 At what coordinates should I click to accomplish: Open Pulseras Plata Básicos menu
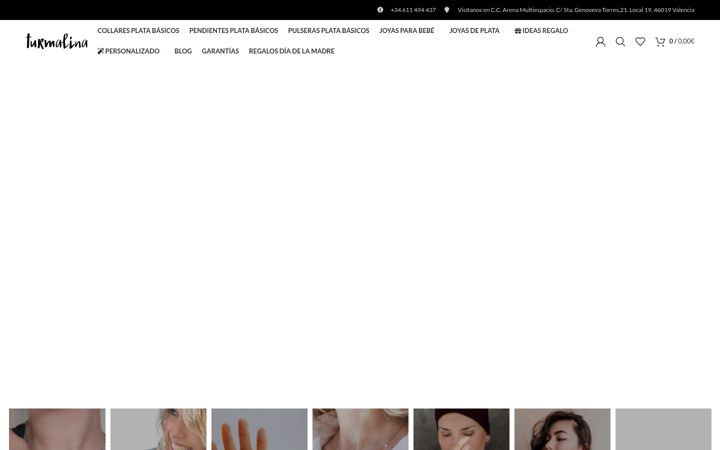click(x=328, y=30)
